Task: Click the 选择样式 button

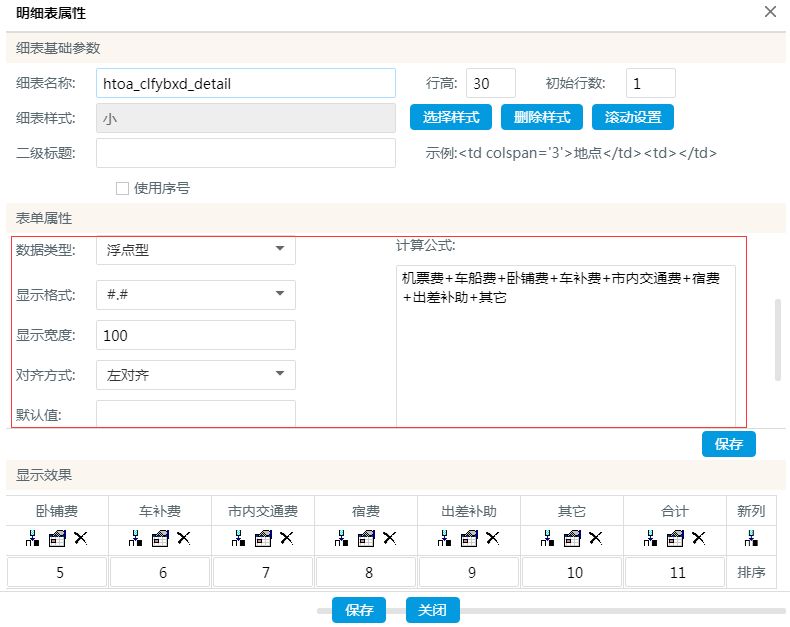Action: (450, 117)
